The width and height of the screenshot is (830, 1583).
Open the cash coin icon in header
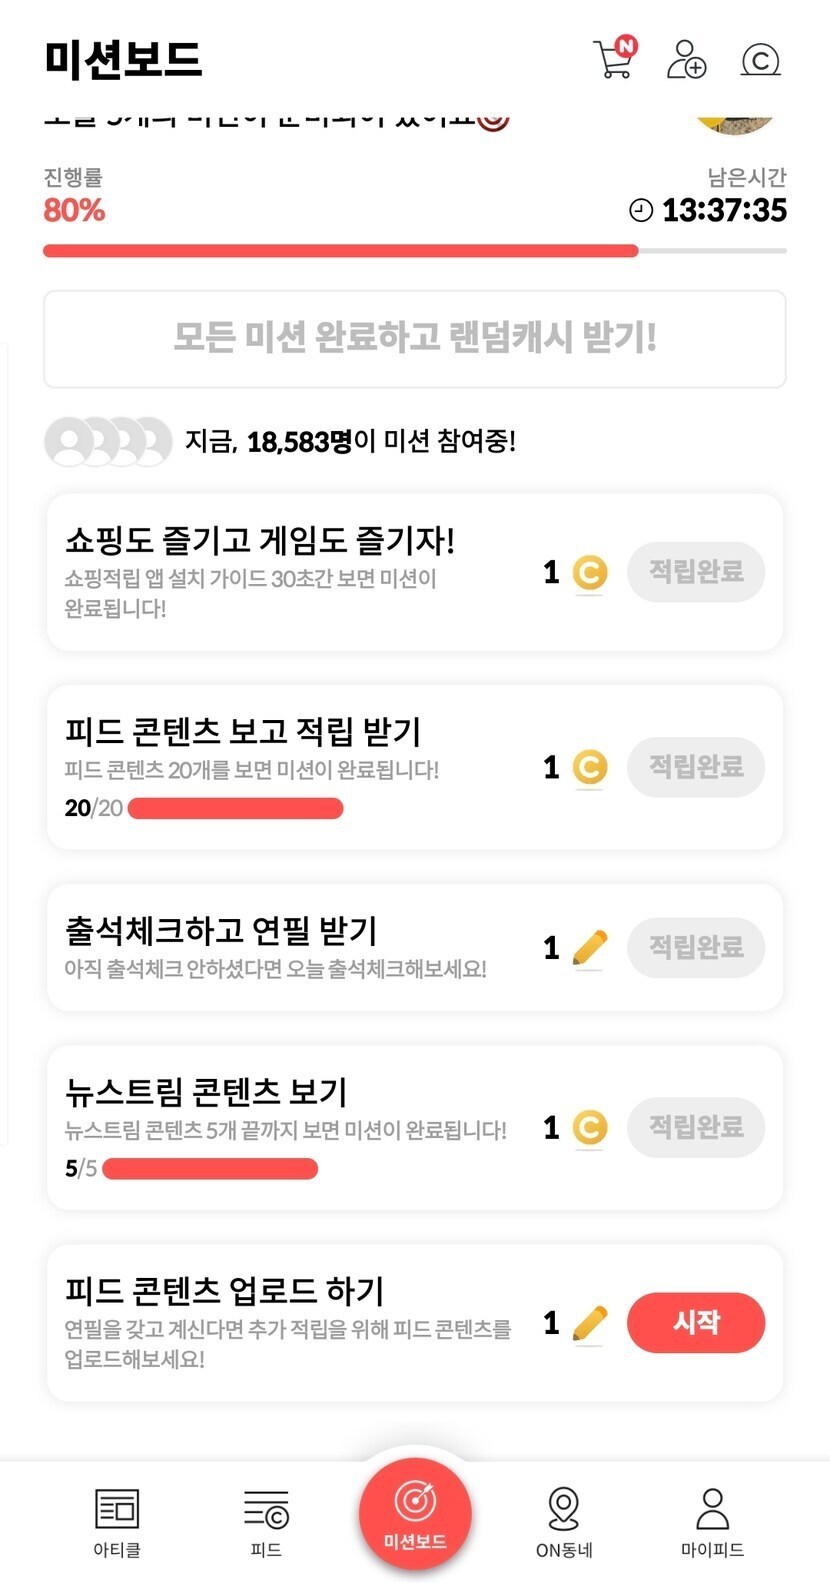click(760, 60)
